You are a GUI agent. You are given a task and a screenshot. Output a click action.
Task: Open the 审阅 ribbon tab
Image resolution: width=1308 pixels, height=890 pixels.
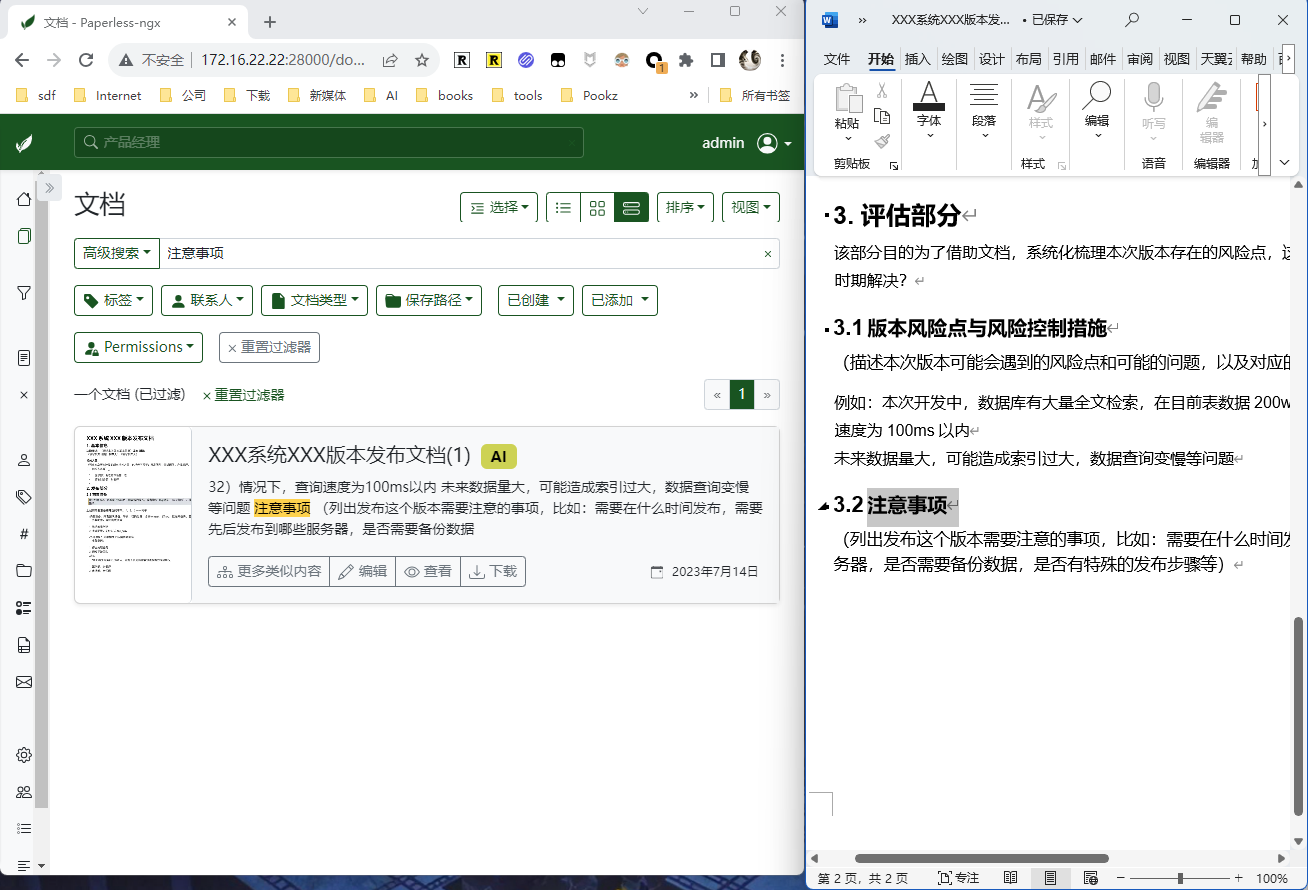[x=1140, y=59]
